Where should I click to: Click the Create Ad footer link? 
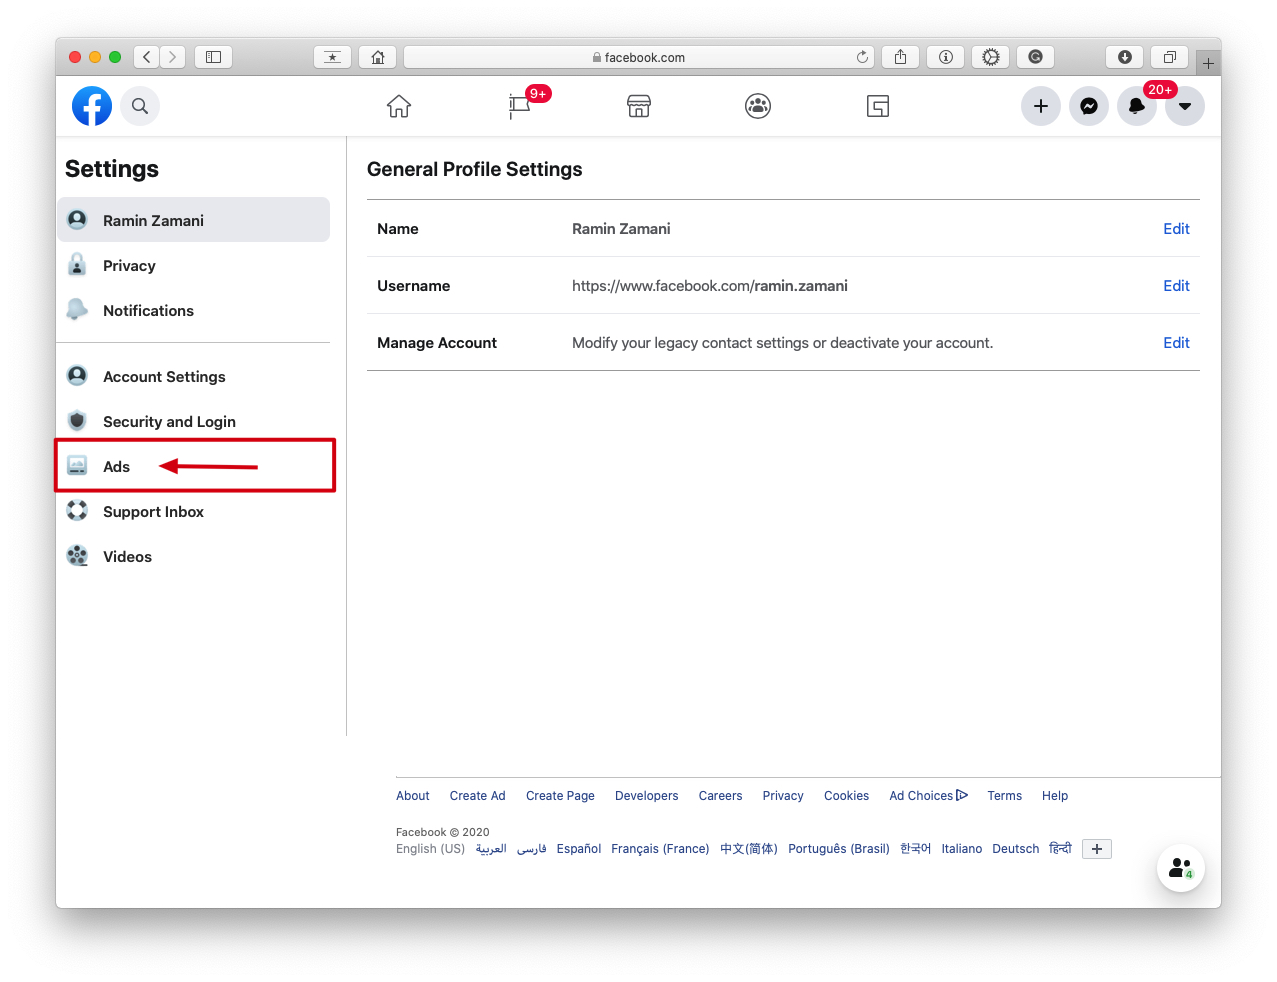pyautogui.click(x=477, y=796)
